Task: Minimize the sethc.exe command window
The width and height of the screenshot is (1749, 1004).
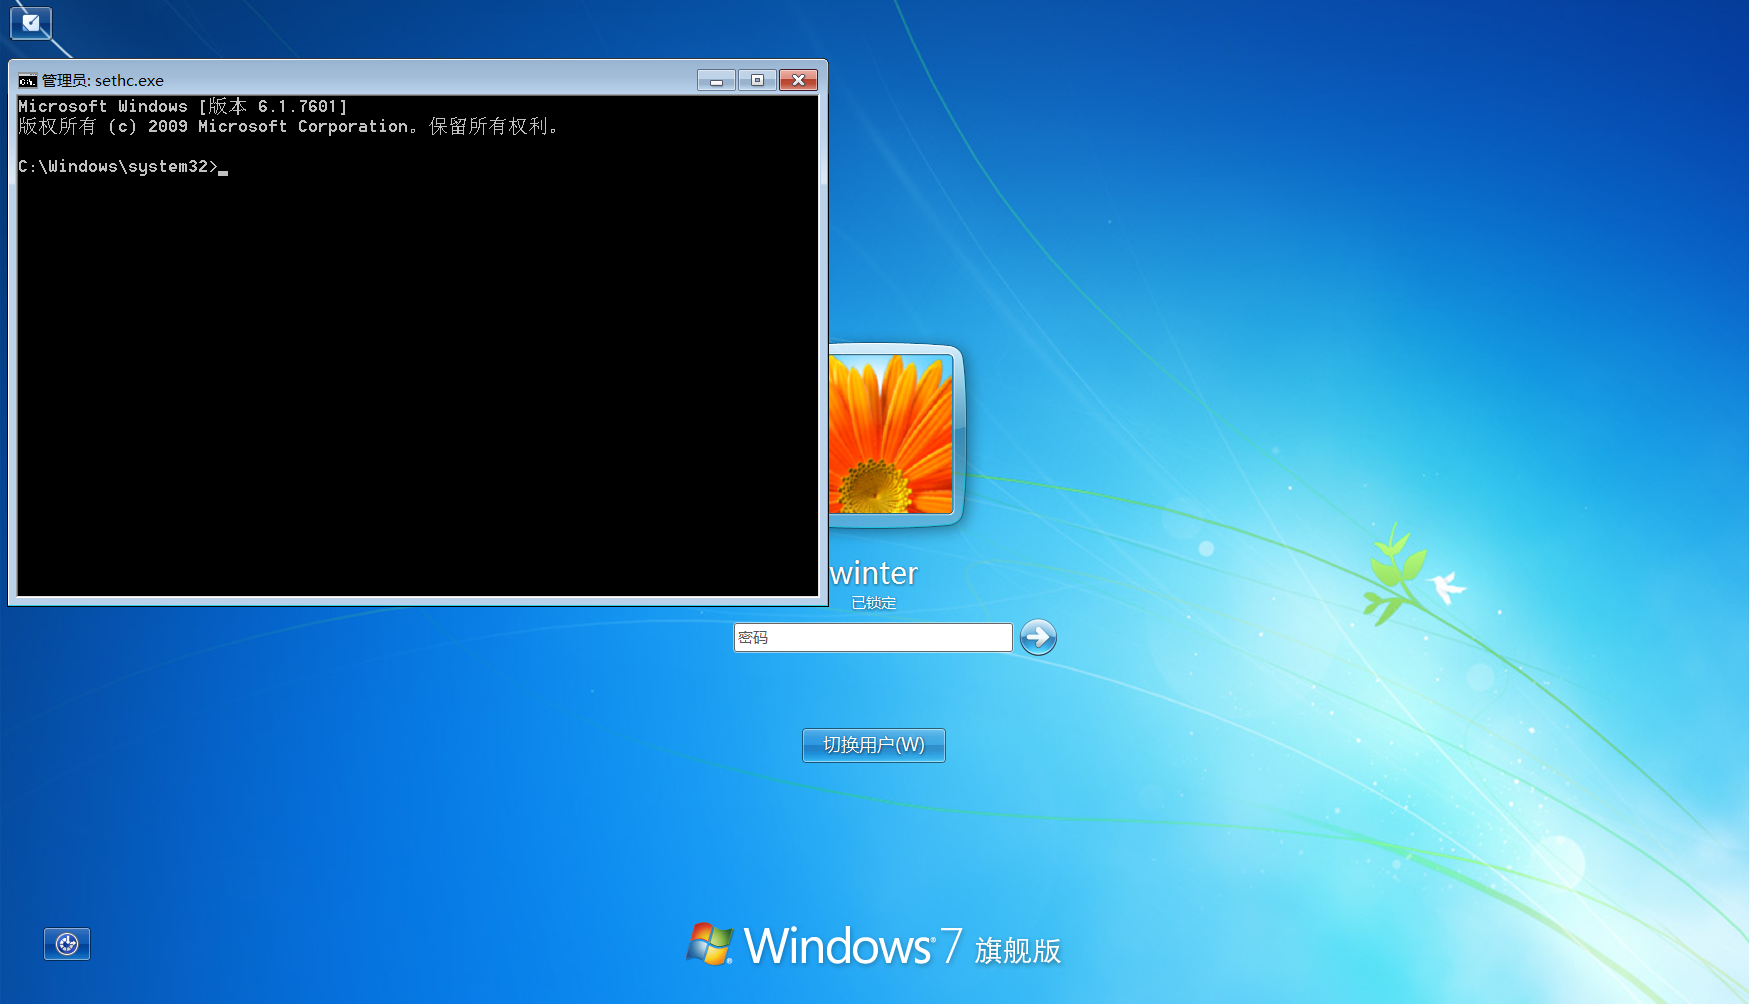Action: point(716,81)
